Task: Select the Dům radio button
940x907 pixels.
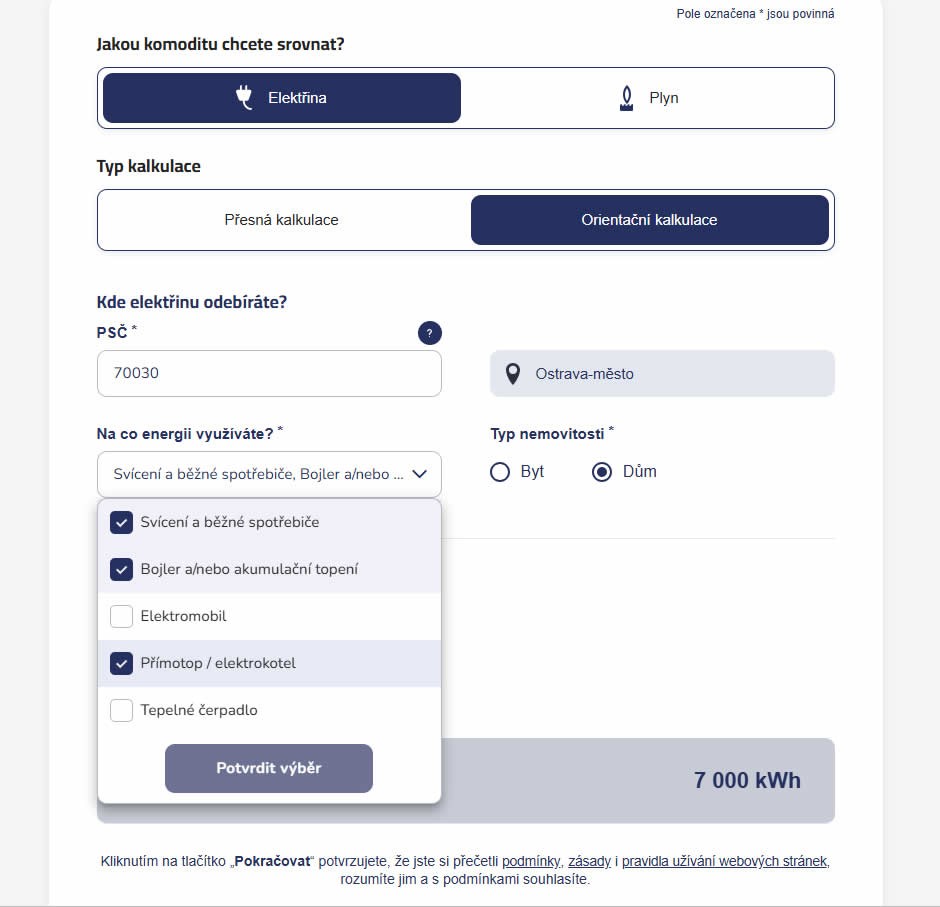Action: click(602, 472)
